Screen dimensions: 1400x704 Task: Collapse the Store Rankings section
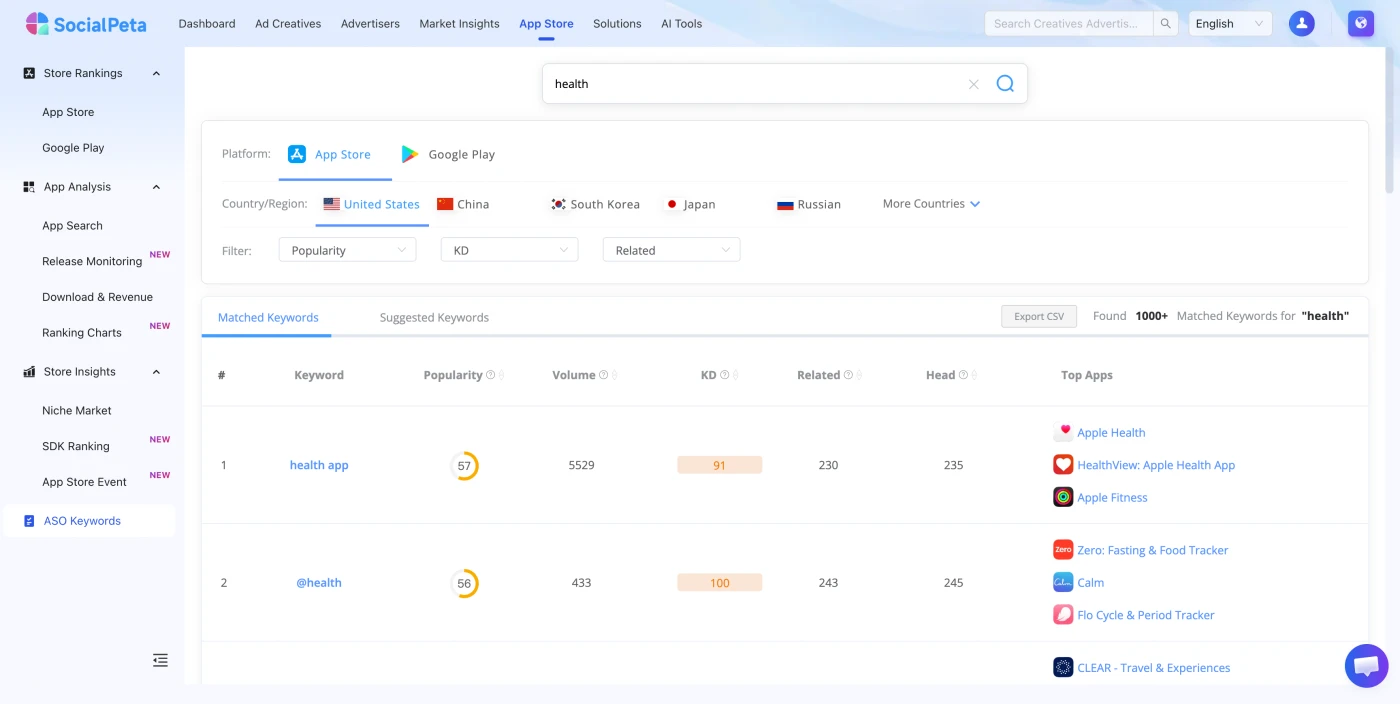point(156,73)
